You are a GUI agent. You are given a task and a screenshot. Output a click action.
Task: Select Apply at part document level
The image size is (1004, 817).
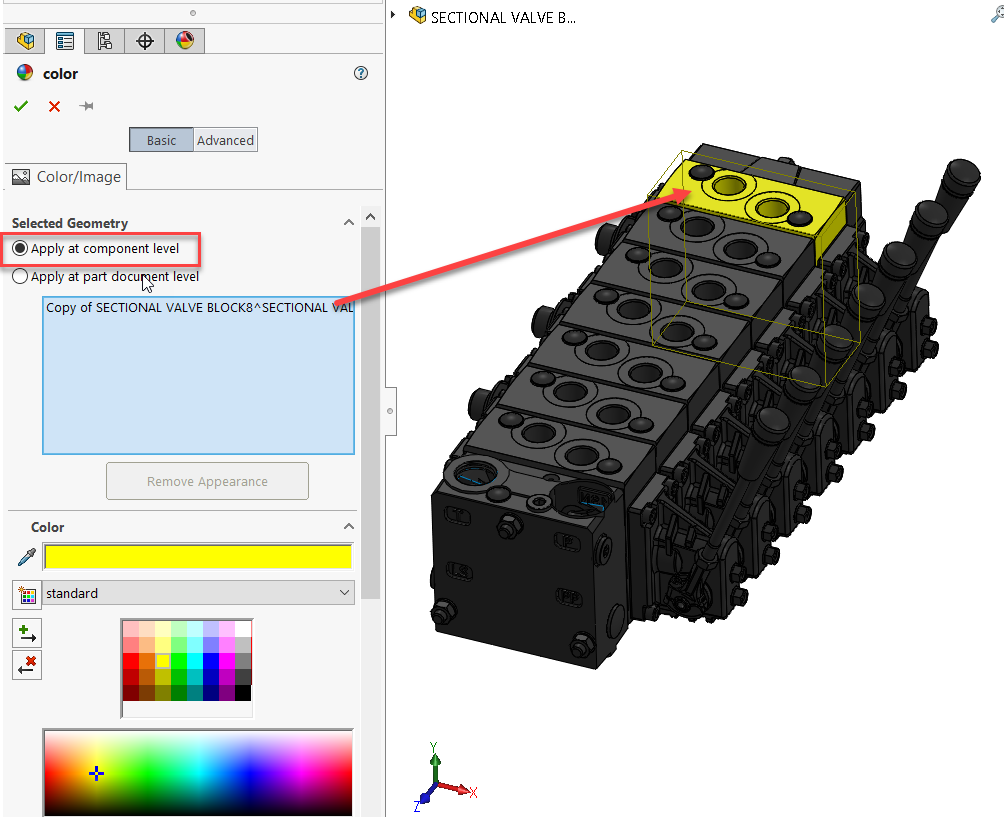[106, 277]
